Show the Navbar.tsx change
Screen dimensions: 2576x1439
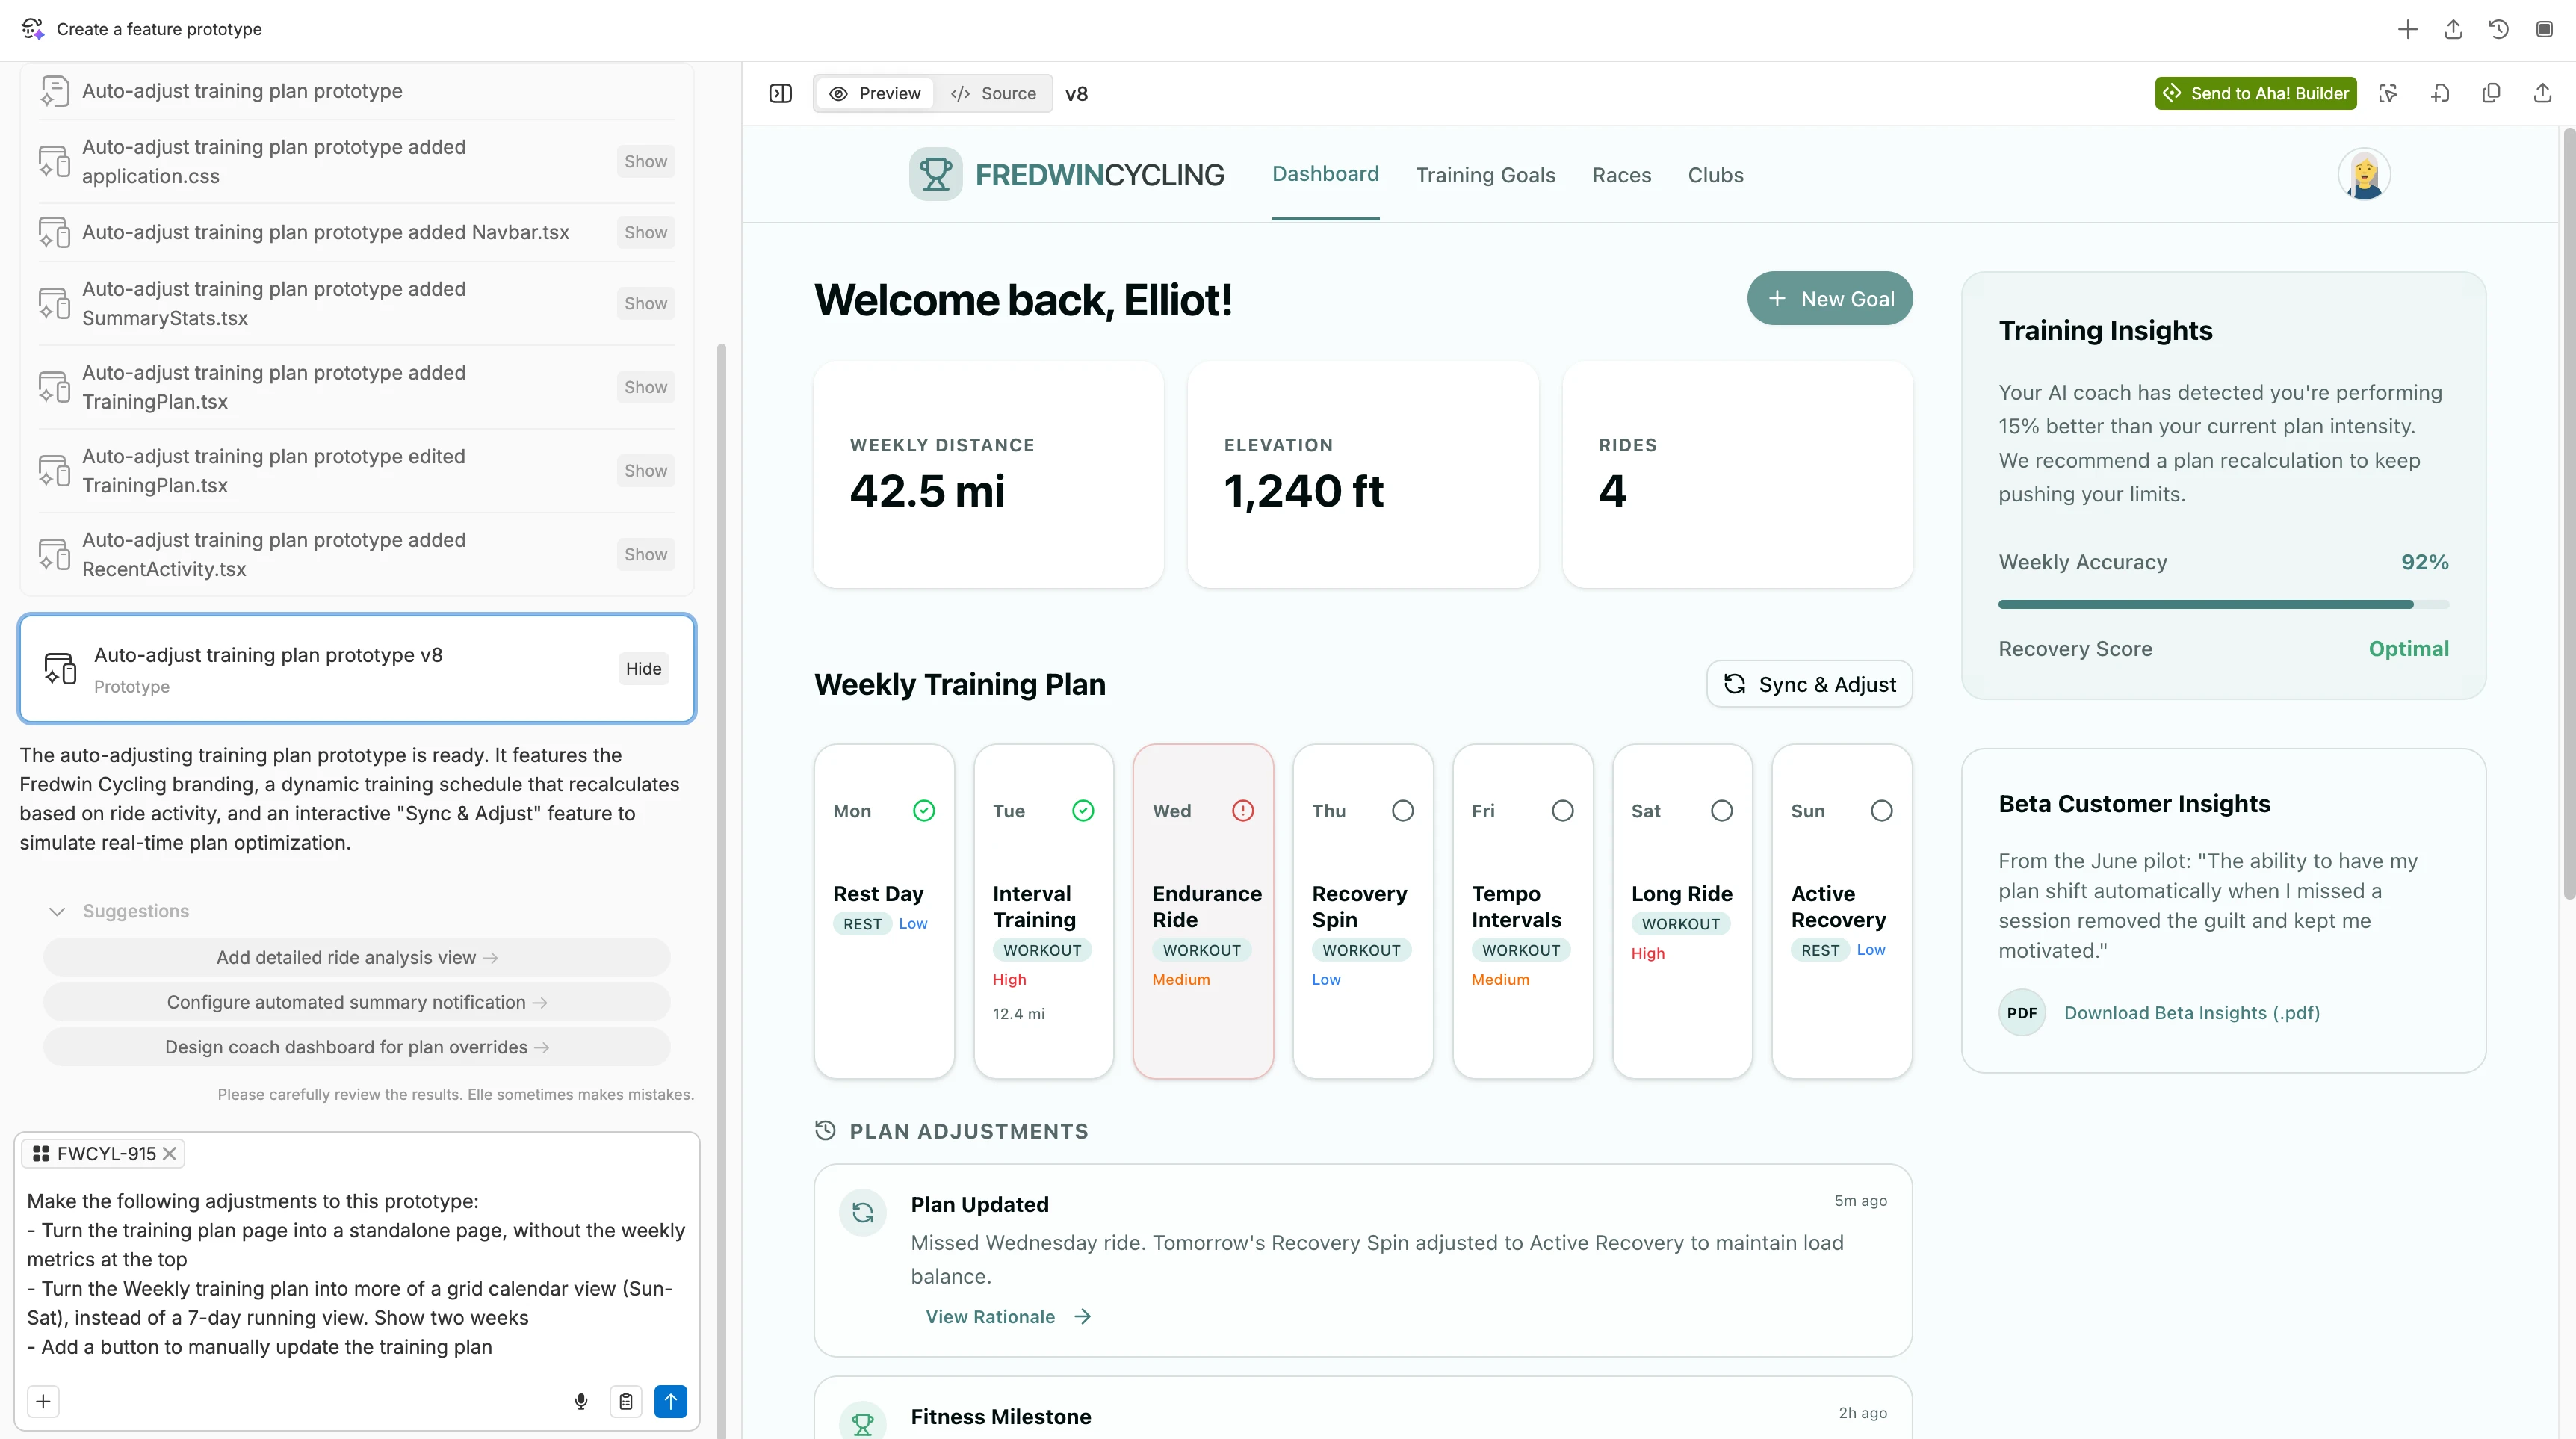tap(645, 232)
